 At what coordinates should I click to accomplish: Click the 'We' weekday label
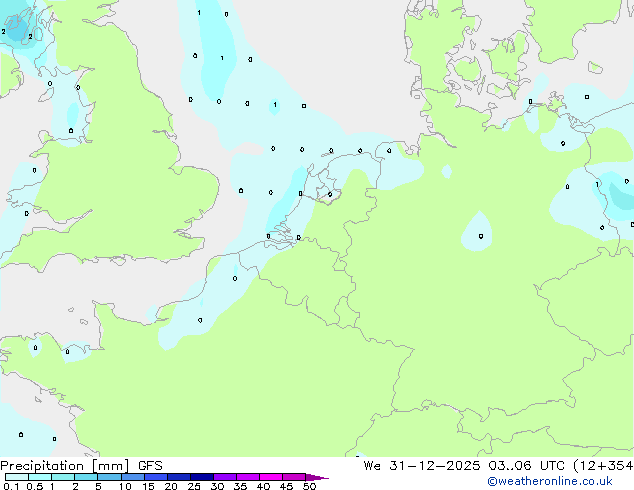click(x=372, y=466)
